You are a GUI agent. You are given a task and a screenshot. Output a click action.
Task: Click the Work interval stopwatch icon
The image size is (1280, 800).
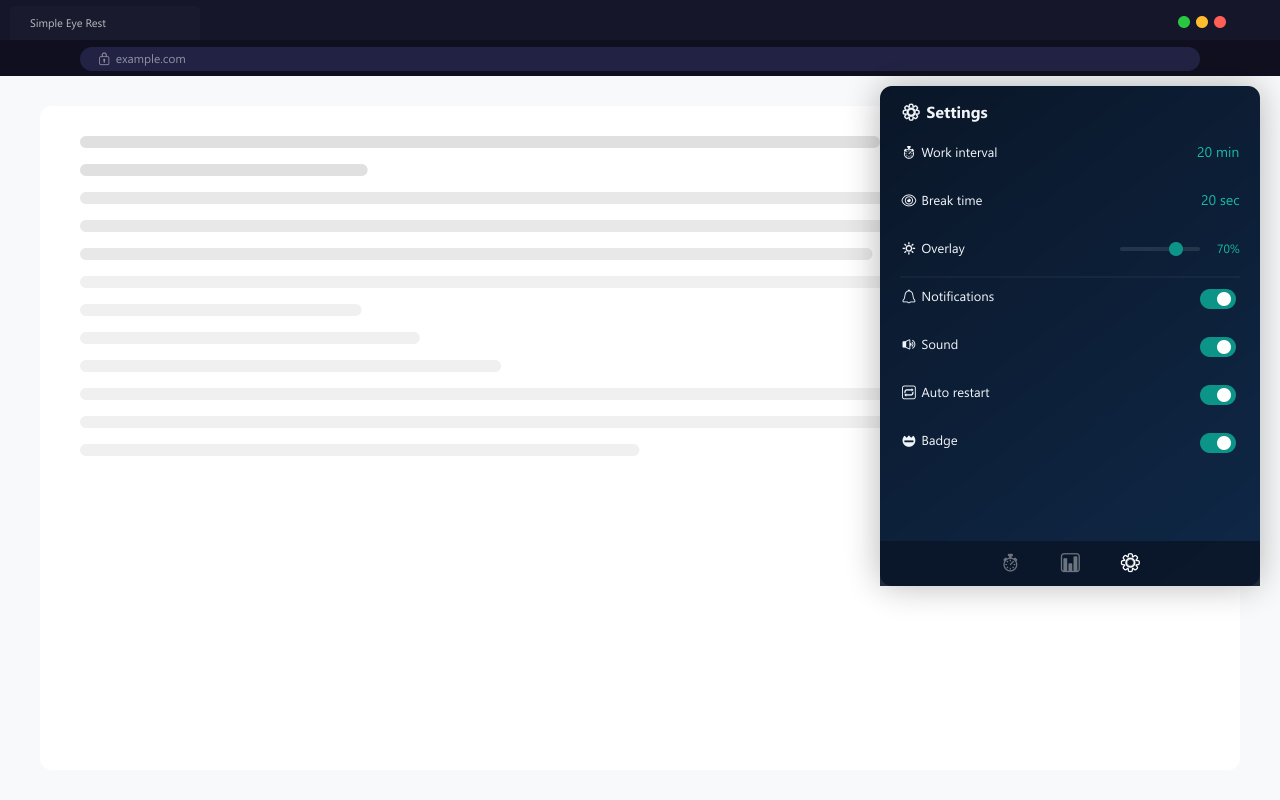pos(909,153)
